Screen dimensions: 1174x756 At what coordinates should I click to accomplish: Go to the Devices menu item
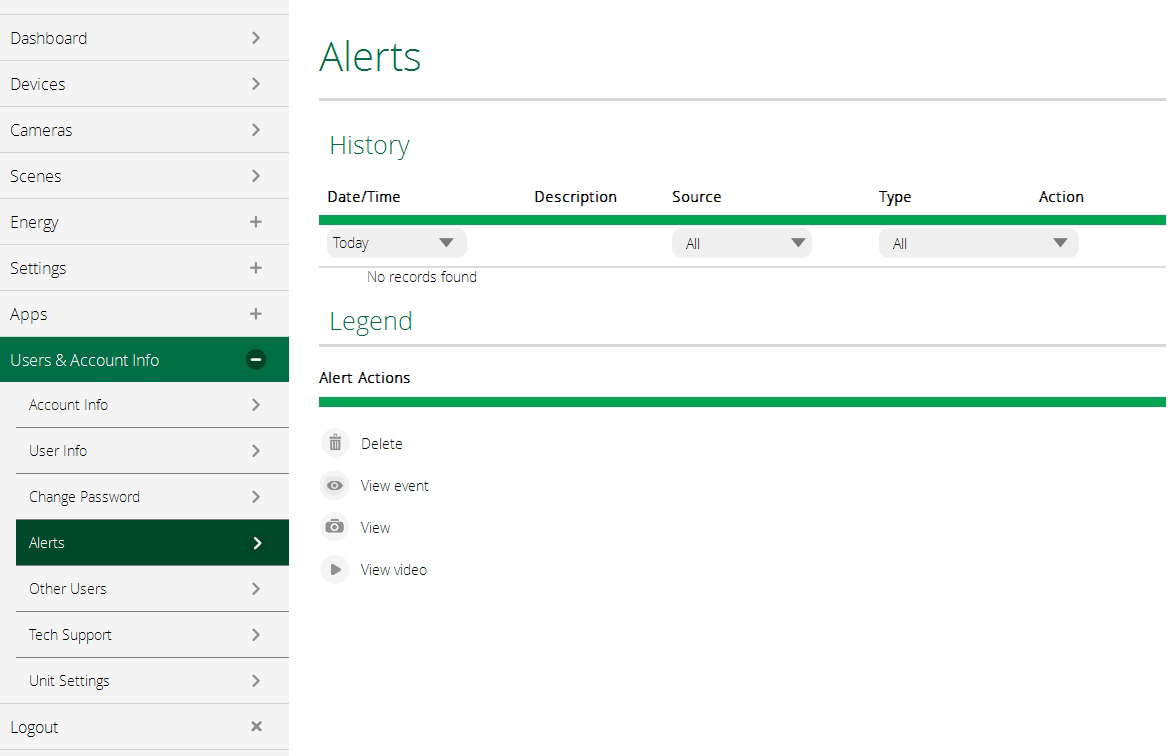[38, 84]
